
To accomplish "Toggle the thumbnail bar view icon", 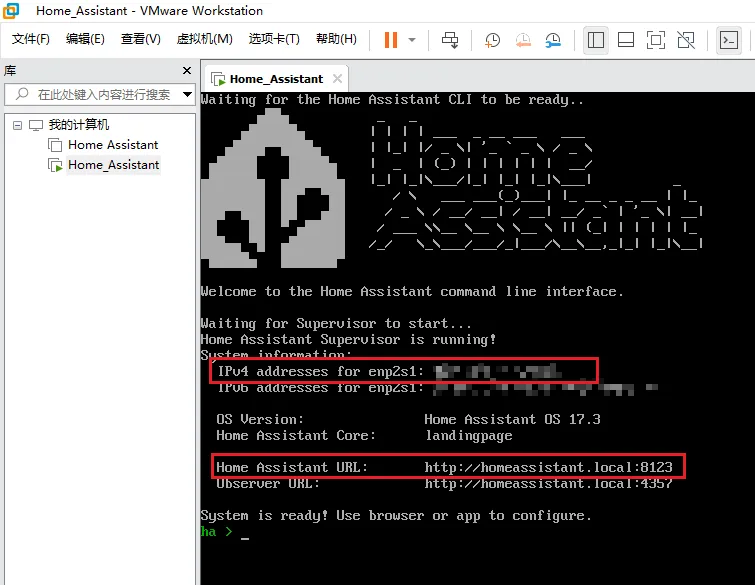I will coord(625,40).
